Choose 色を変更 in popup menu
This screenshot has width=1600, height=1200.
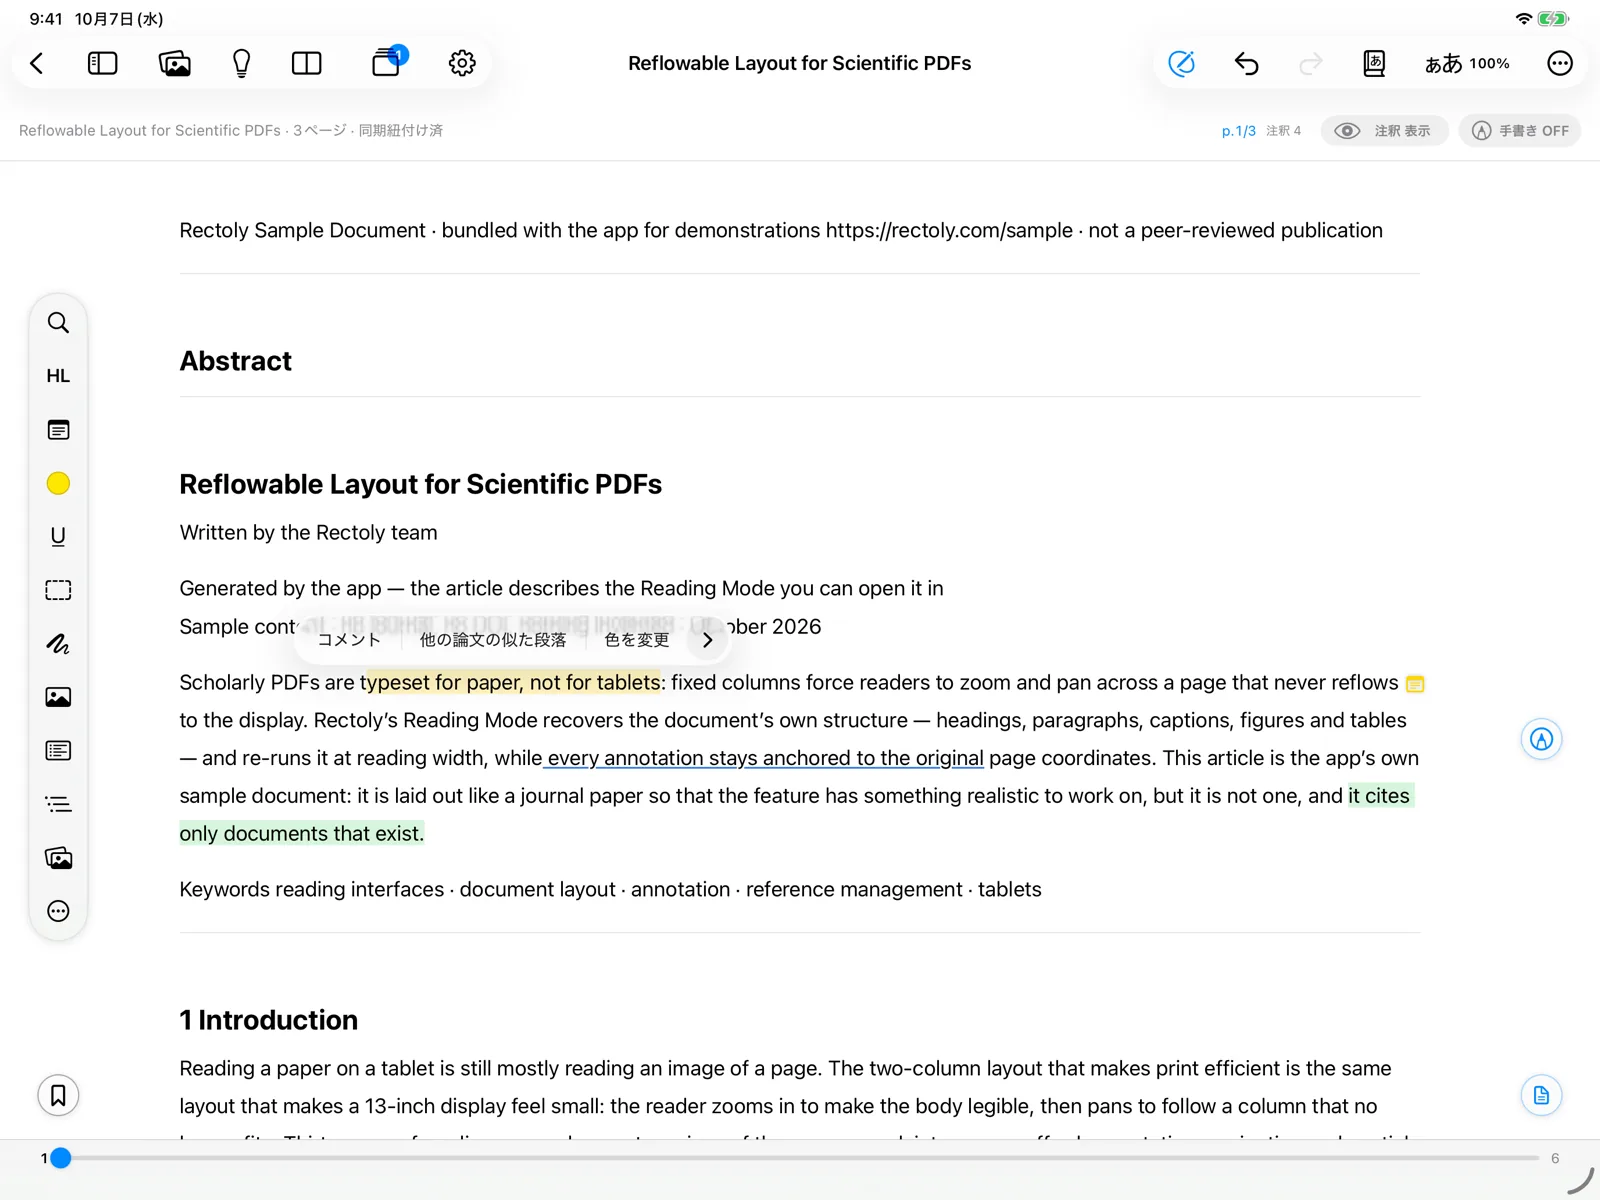pos(637,640)
